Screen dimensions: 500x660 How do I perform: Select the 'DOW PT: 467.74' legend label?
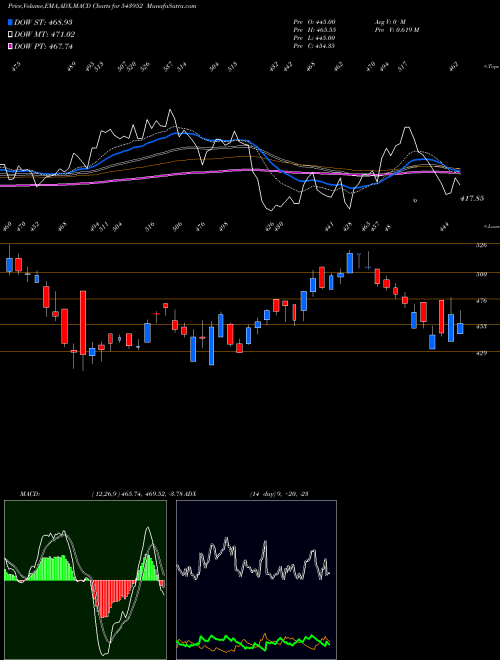click(43, 46)
